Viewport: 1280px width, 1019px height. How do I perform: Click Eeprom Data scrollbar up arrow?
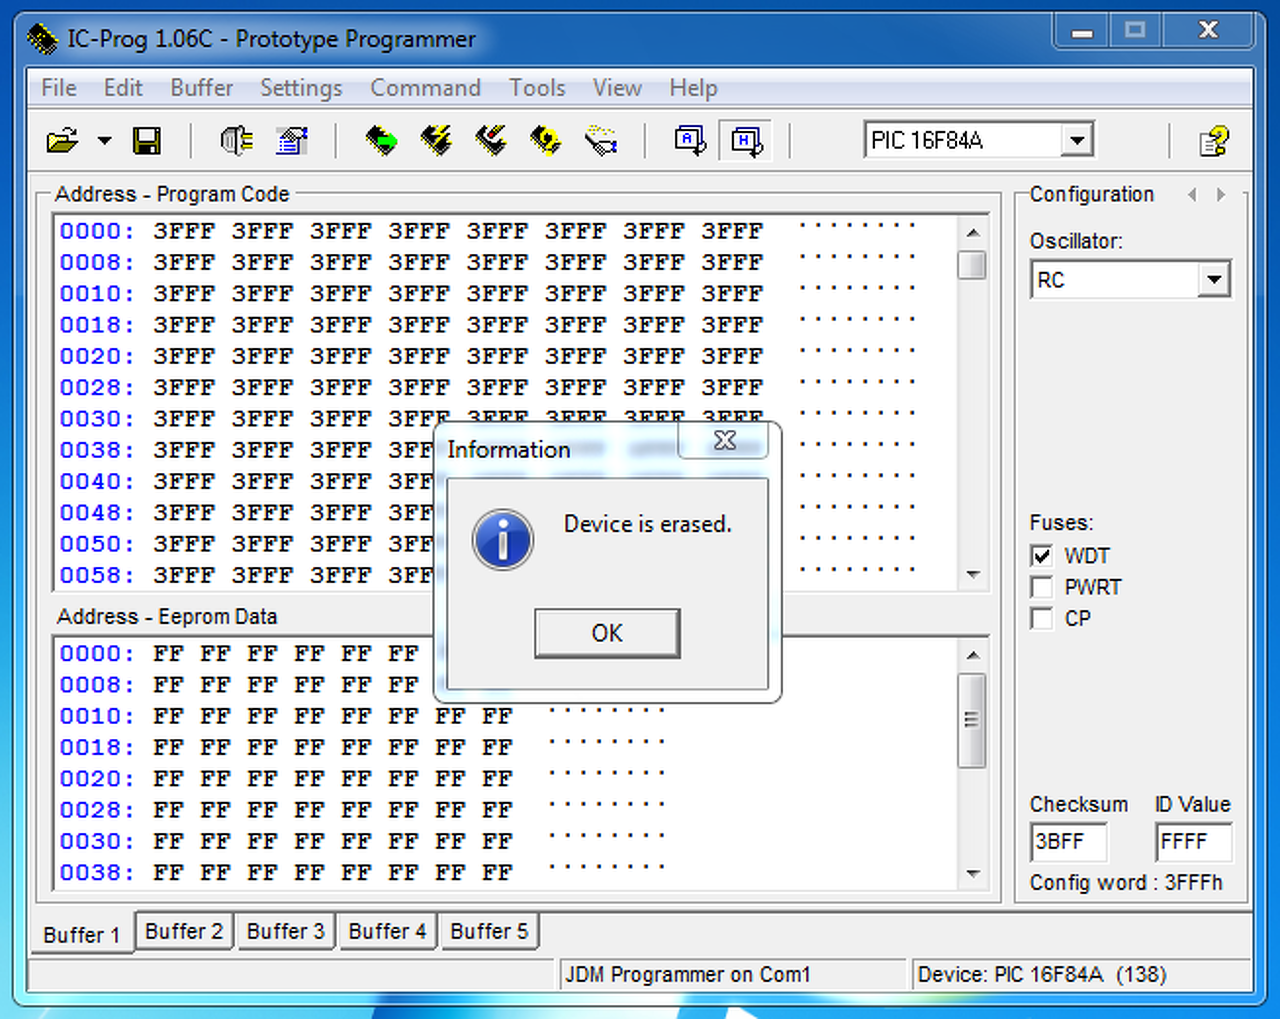coord(972,655)
